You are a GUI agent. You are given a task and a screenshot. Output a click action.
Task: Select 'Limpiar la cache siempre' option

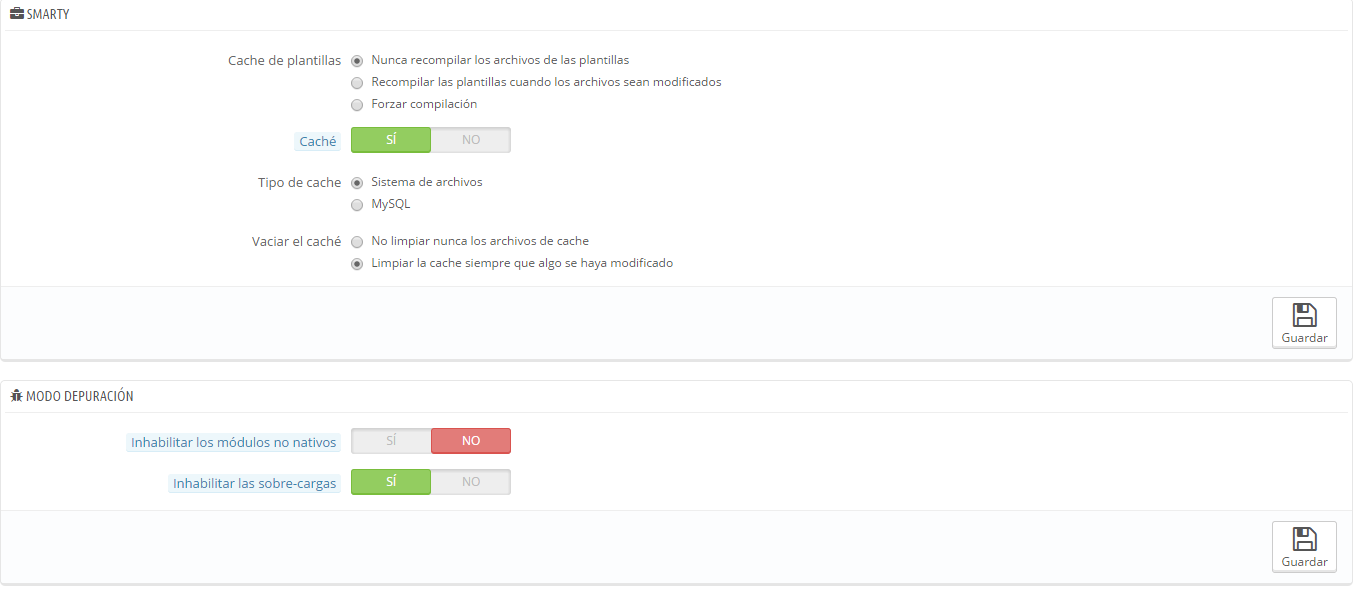(x=357, y=264)
